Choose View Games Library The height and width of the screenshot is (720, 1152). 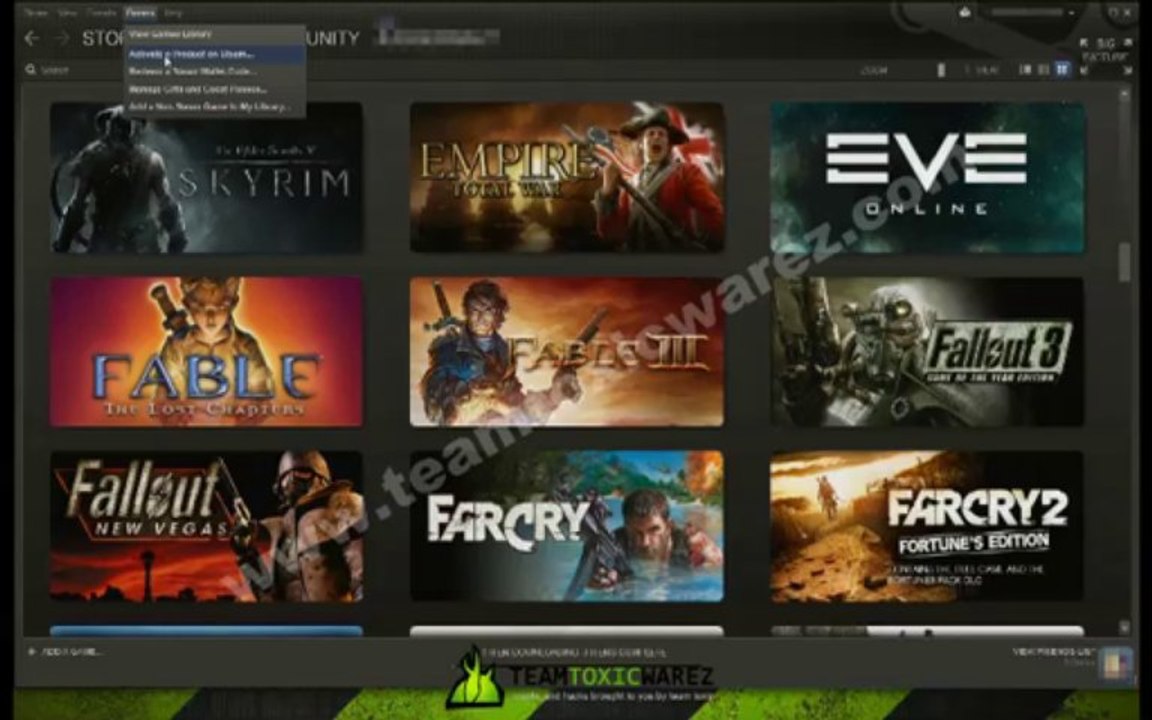click(x=215, y=34)
